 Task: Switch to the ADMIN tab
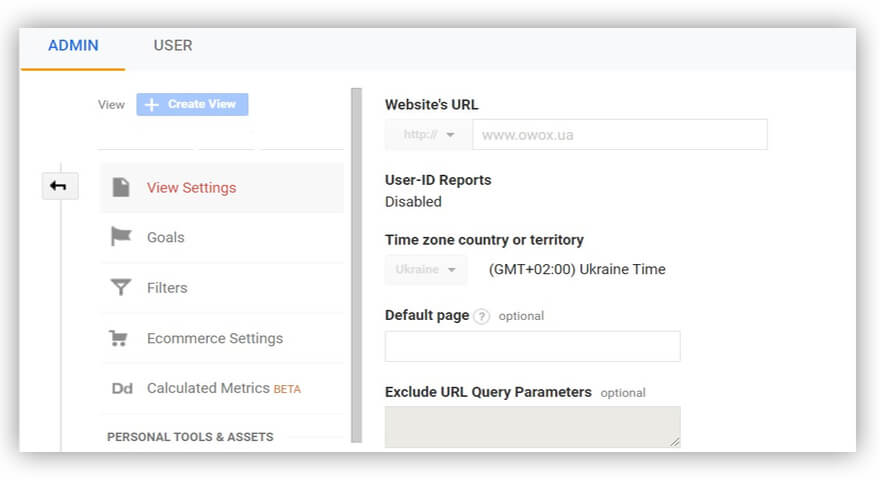point(73,45)
